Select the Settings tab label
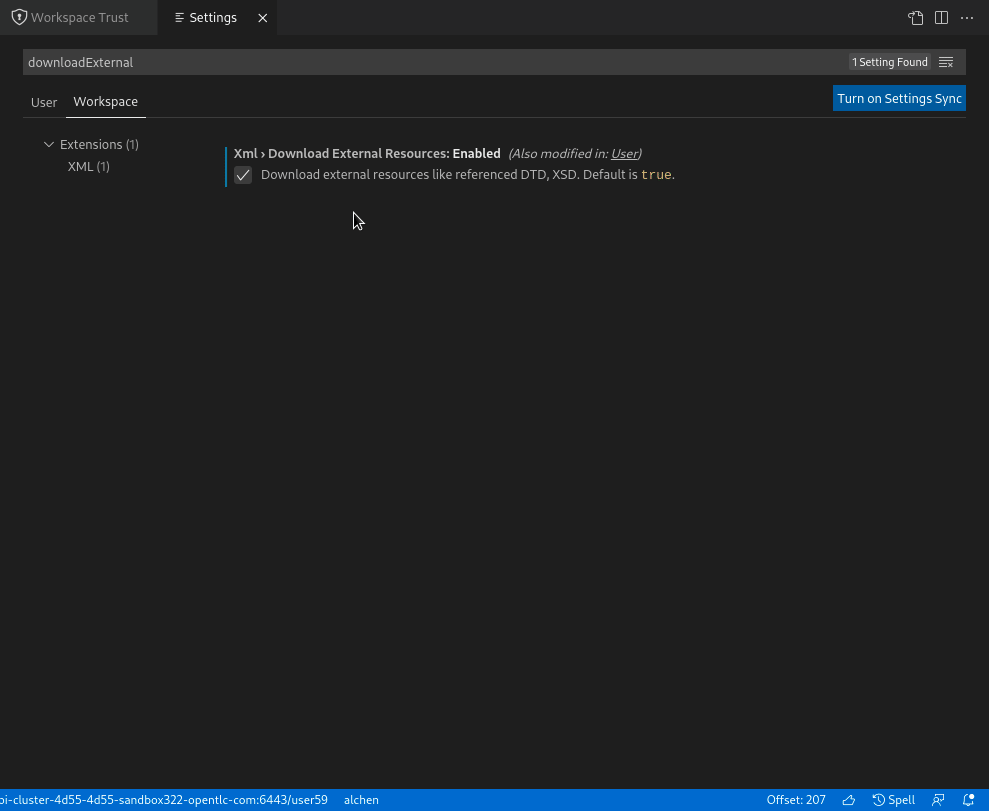This screenshot has height=811, width=989. (212, 17)
